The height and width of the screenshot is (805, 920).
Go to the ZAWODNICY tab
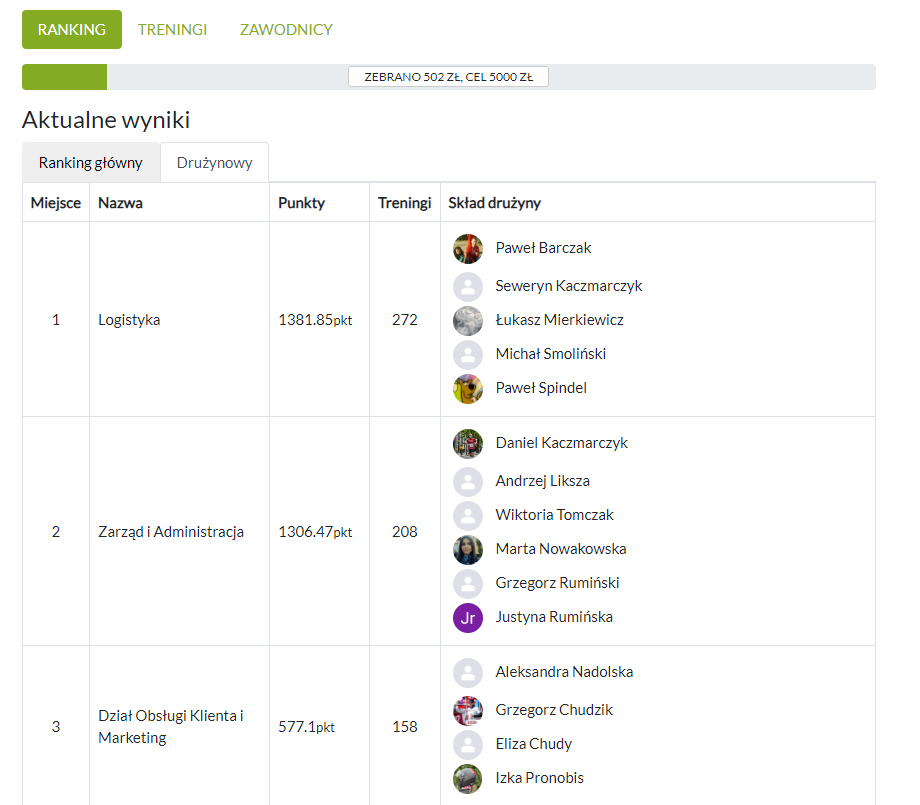click(x=286, y=30)
